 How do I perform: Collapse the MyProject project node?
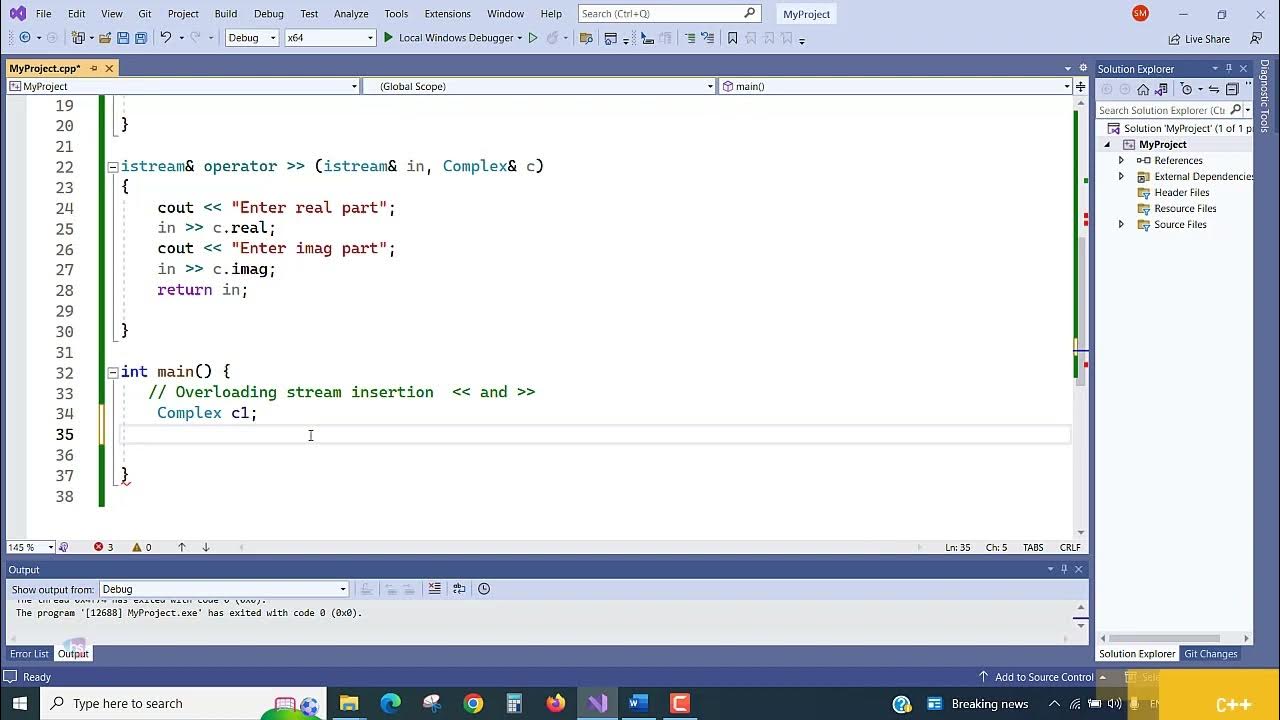pyautogui.click(x=1107, y=144)
